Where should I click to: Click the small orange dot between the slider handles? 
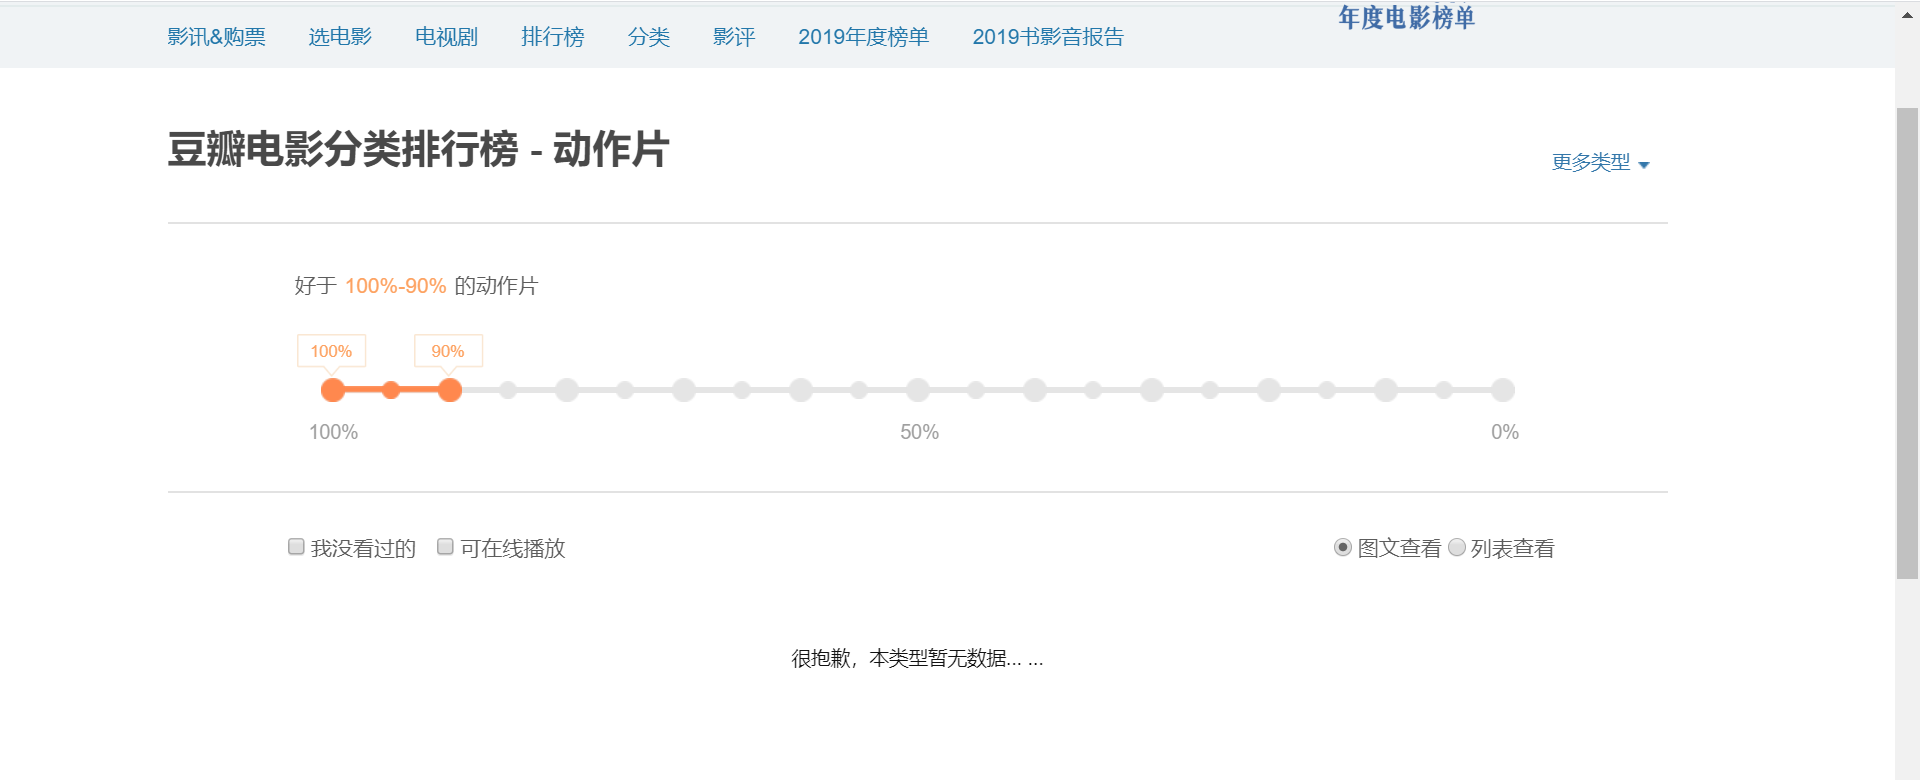point(391,390)
